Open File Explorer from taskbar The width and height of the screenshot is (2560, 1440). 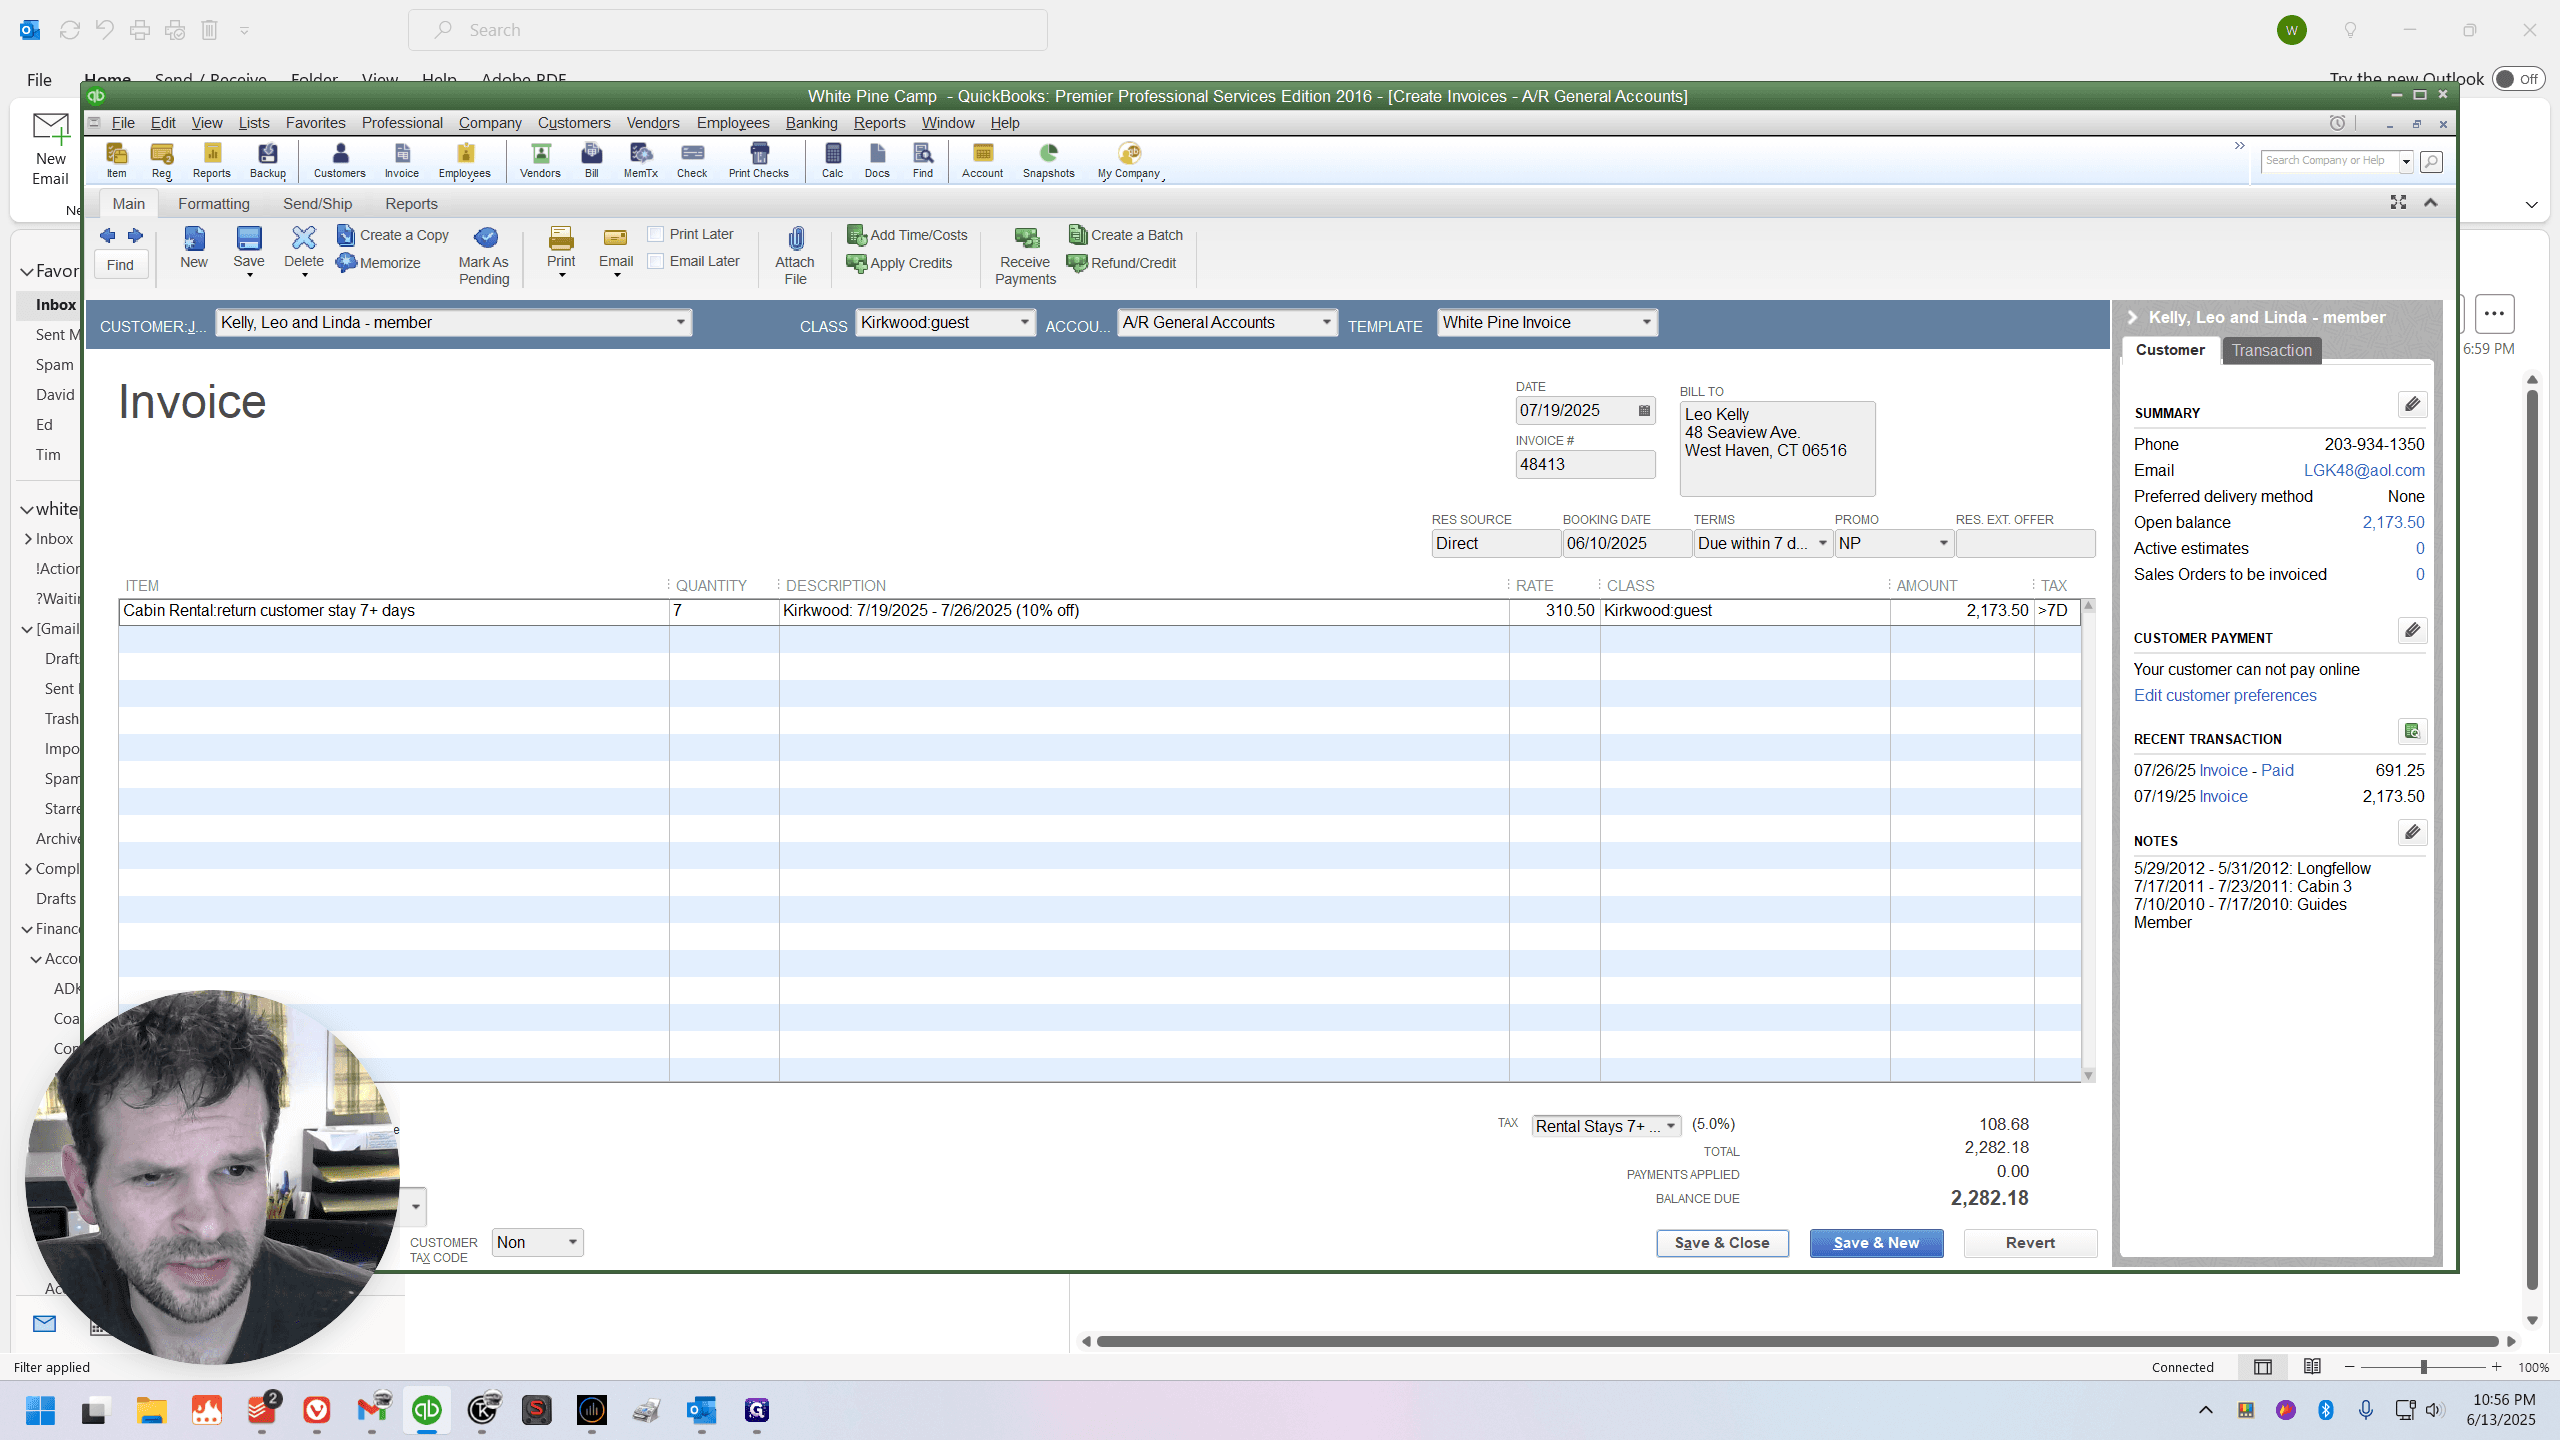click(x=151, y=1410)
